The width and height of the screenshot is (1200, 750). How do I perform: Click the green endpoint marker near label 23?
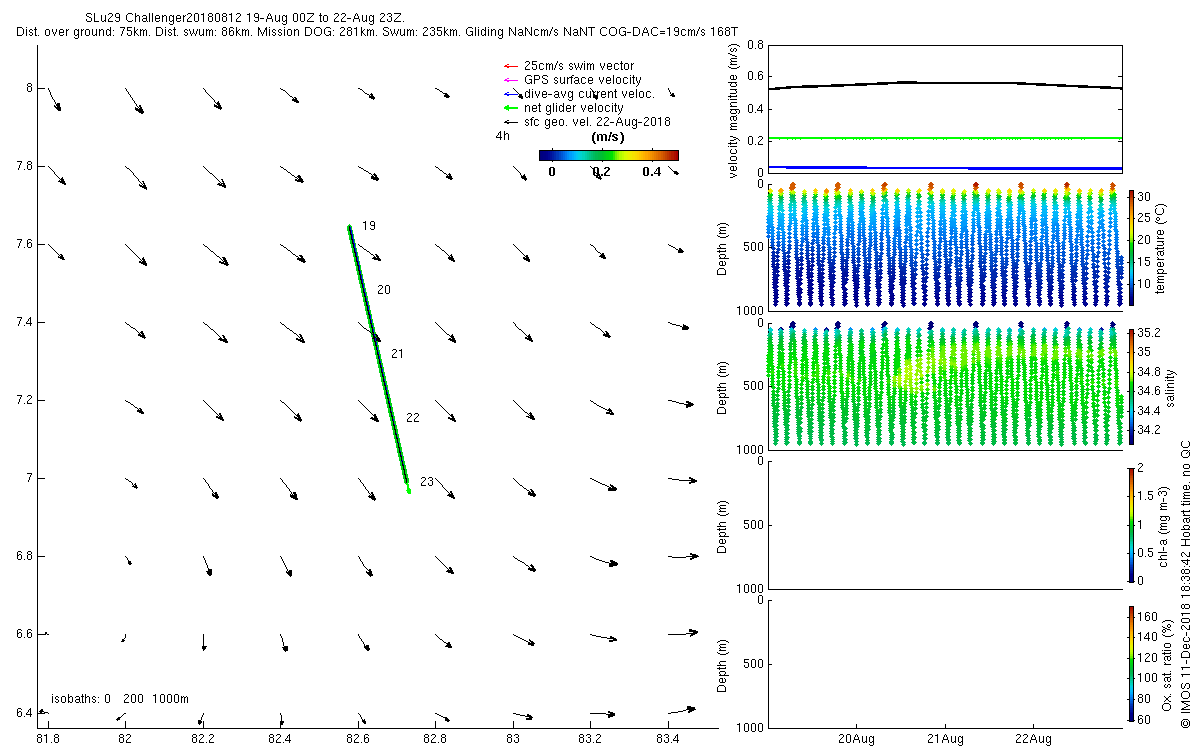point(408,490)
